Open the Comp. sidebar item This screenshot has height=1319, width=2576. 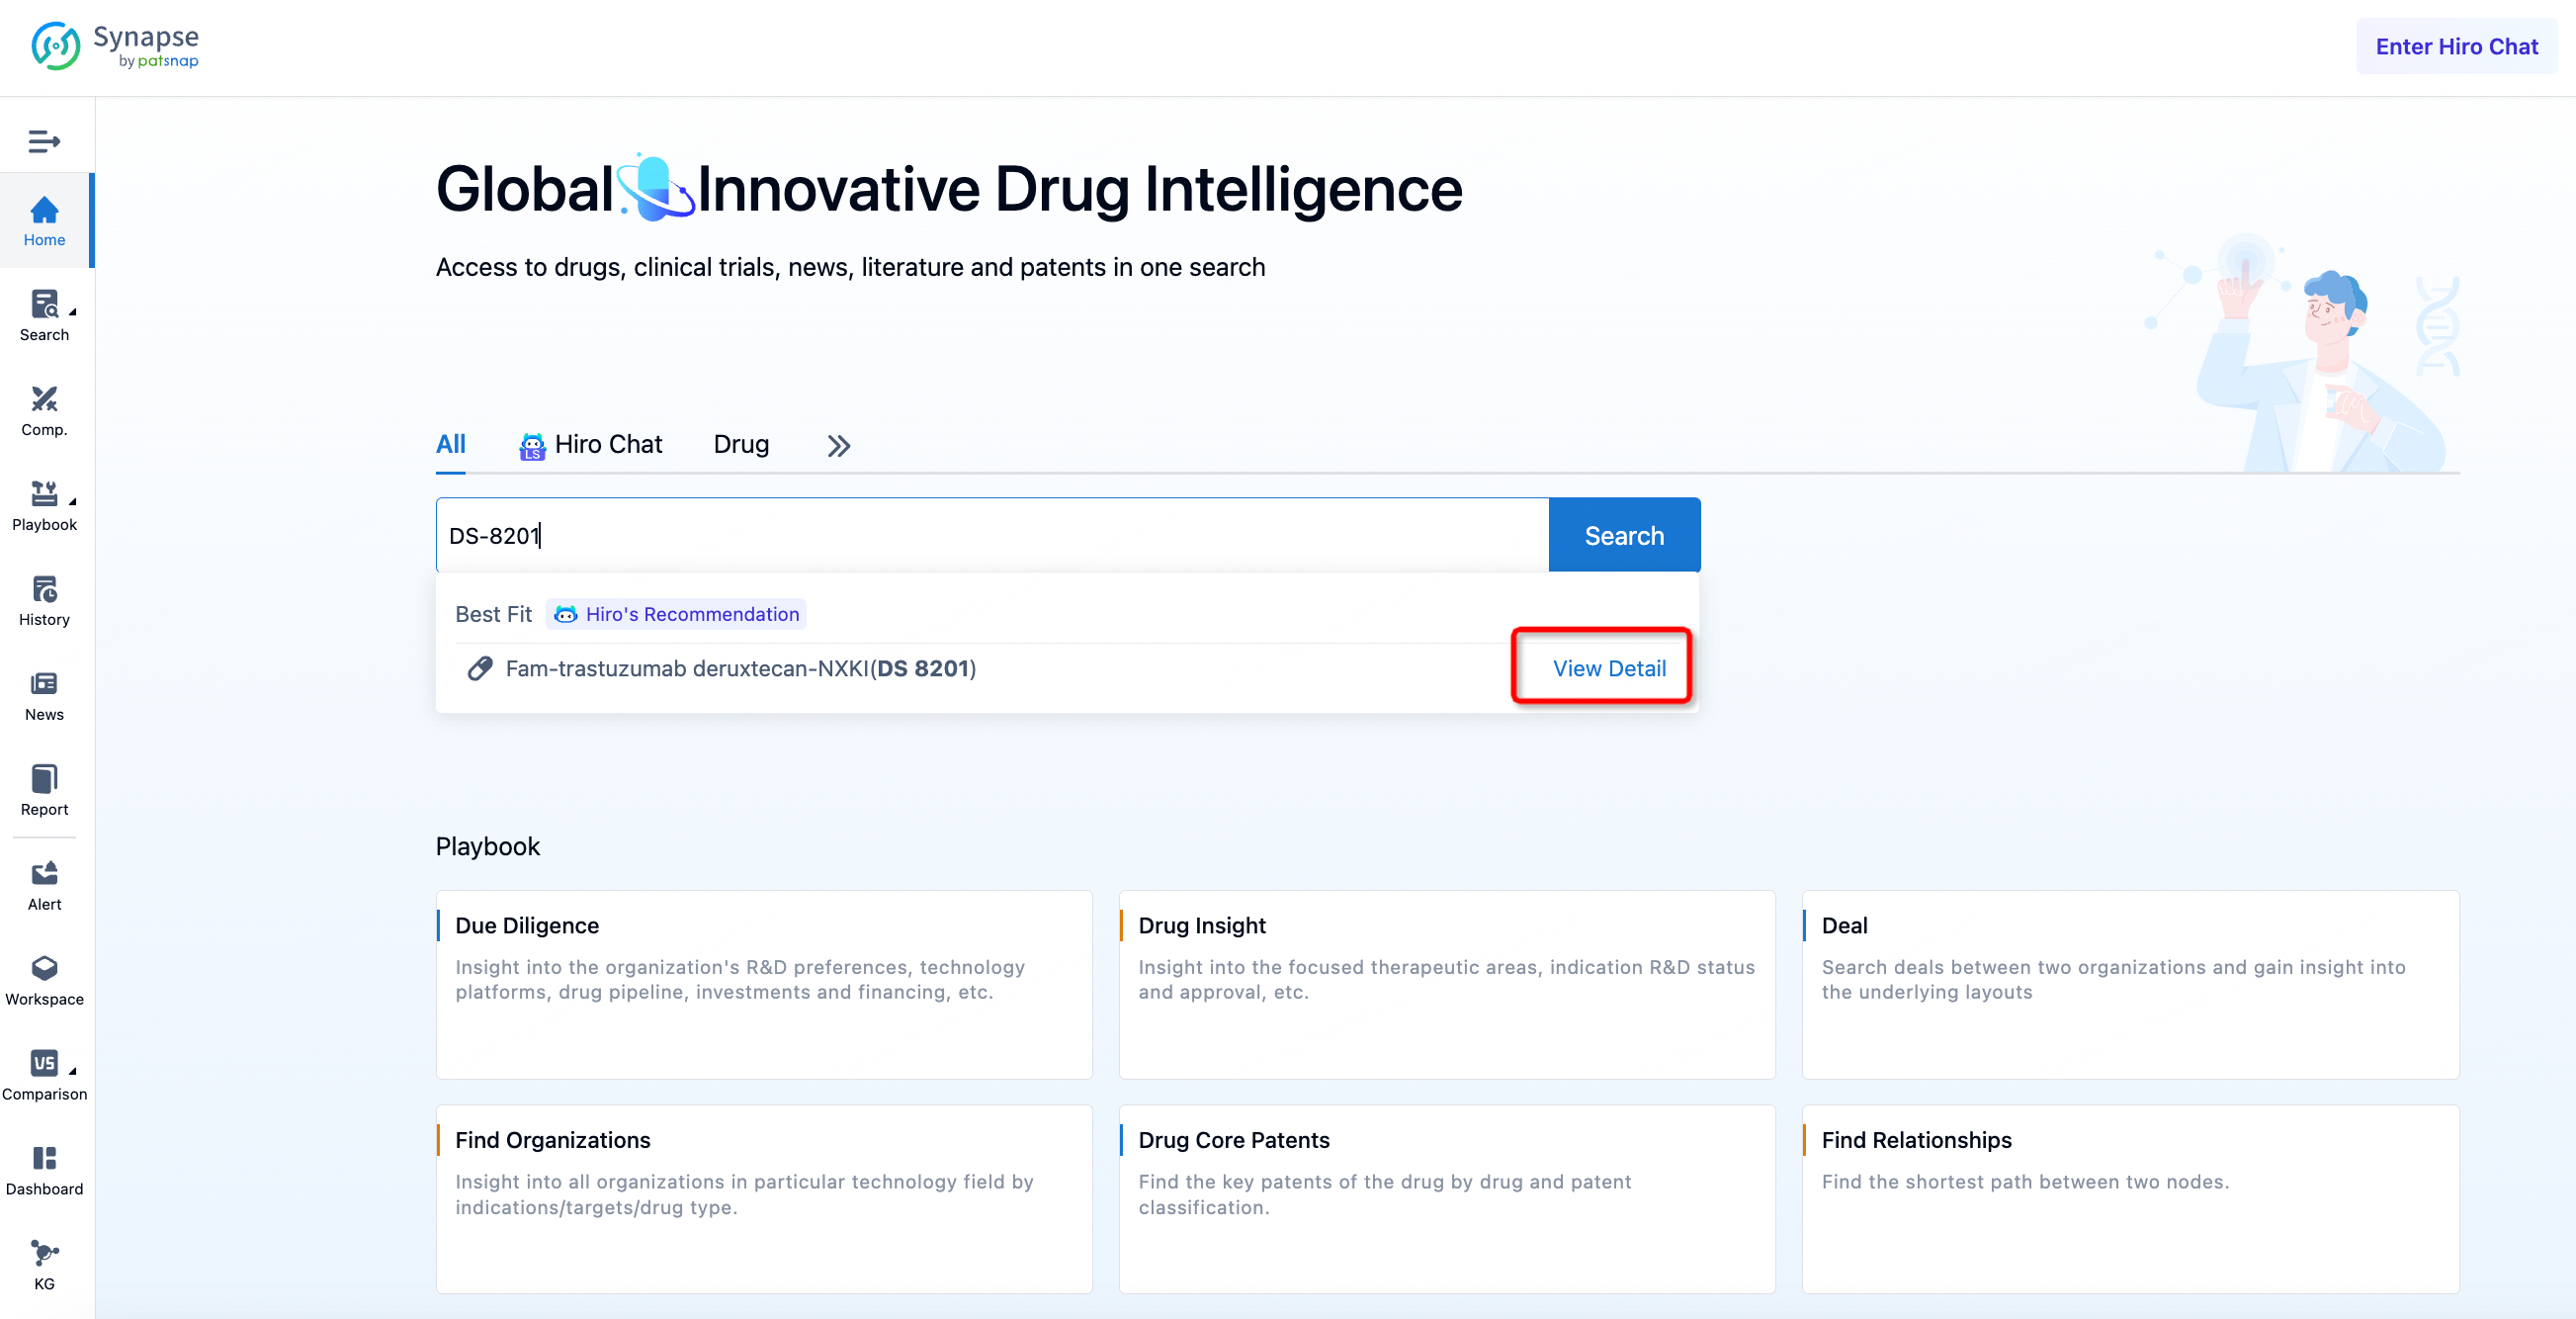tap(44, 411)
